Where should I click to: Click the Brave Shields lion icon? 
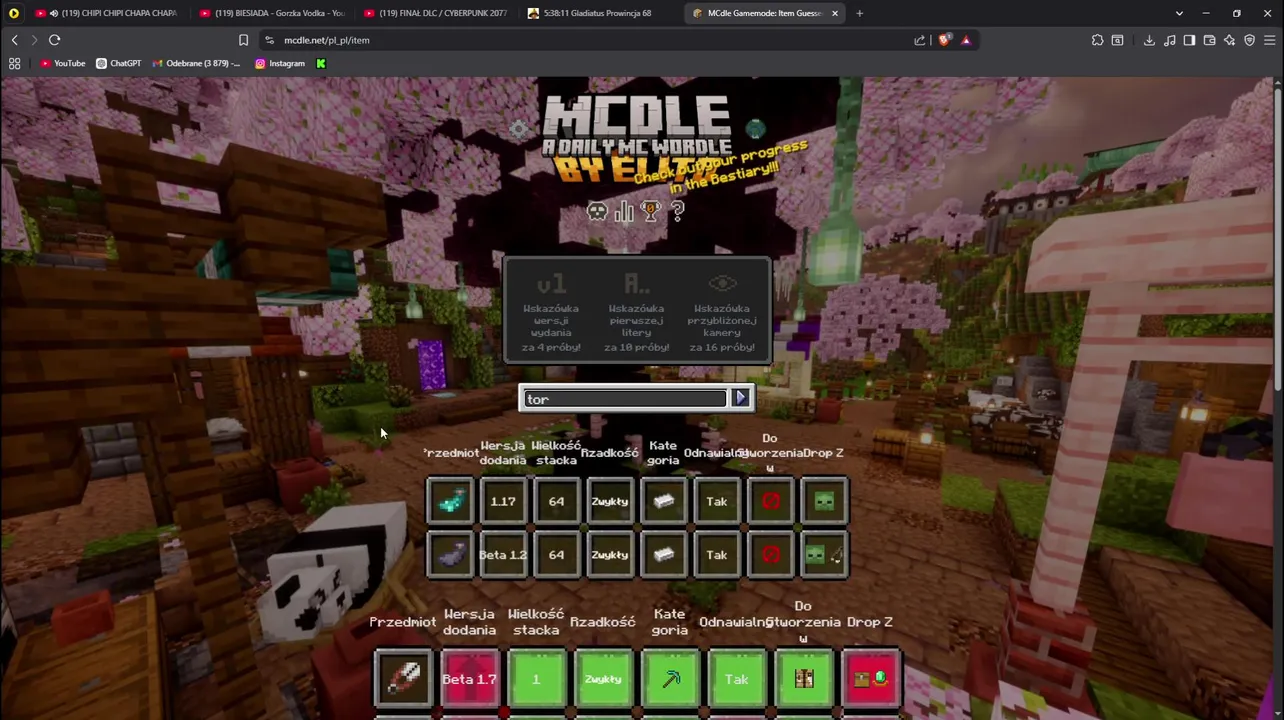(945, 40)
